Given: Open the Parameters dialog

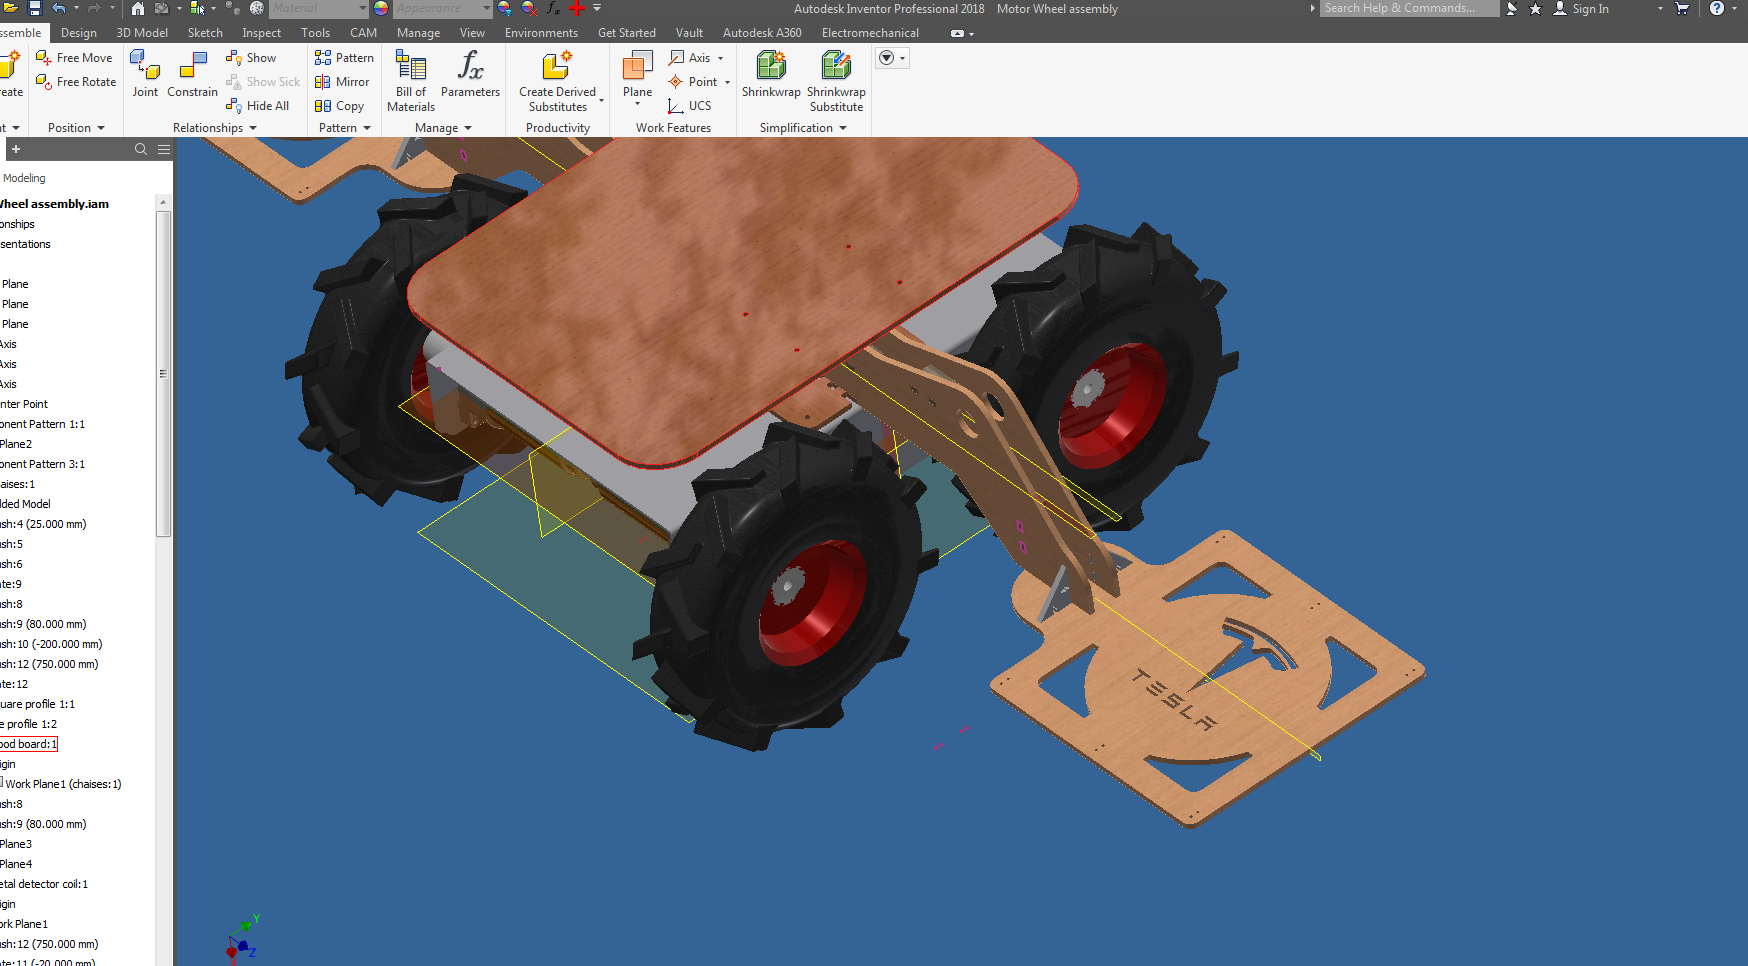Looking at the screenshot, I should 470,74.
